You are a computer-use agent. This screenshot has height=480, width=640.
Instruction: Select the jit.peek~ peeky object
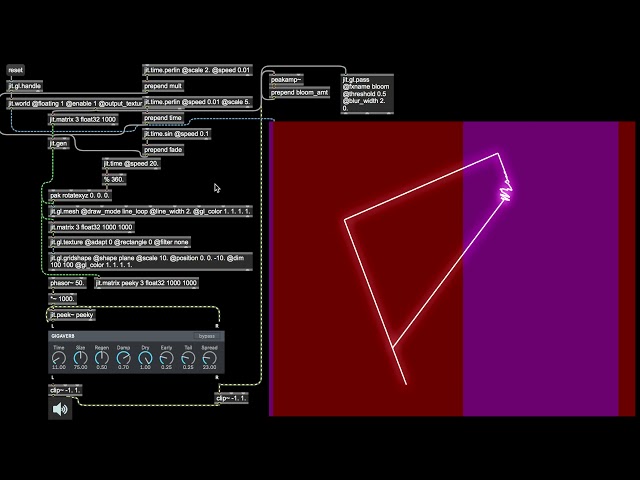tap(72, 315)
